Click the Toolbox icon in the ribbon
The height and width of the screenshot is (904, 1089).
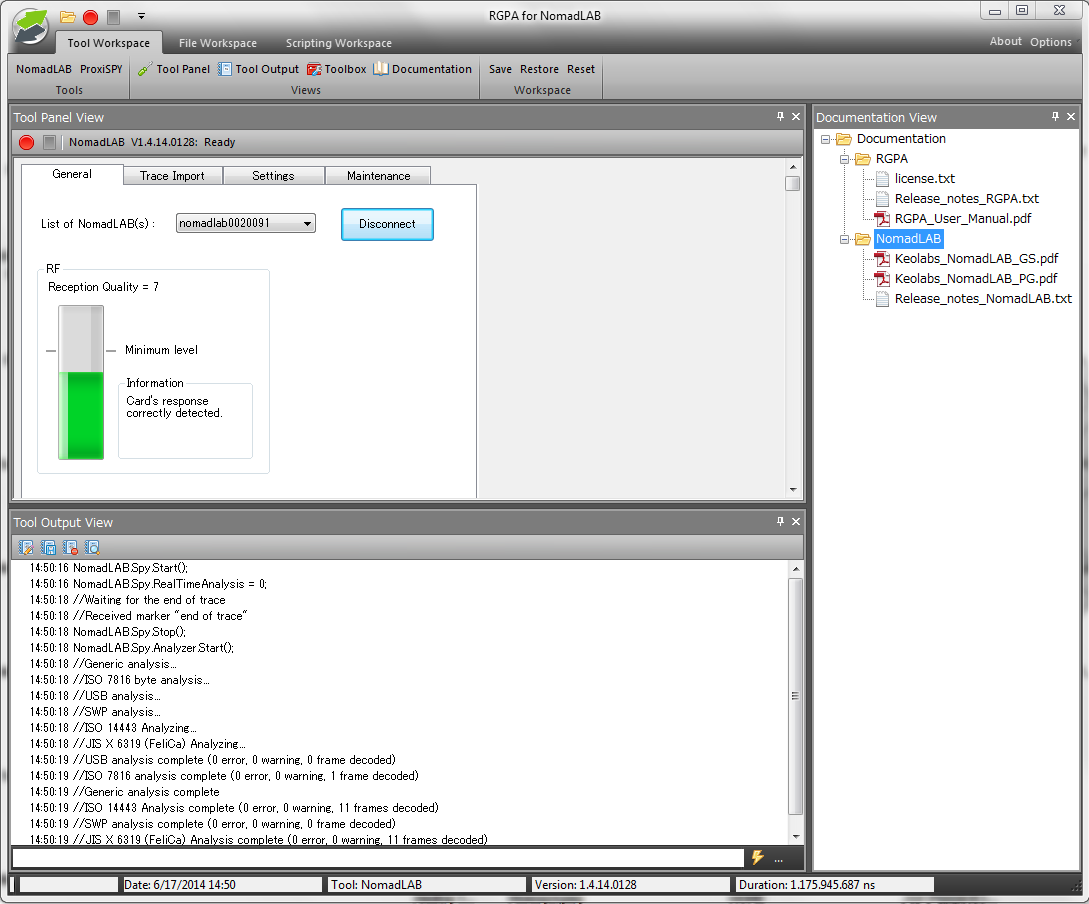pos(314,69)
